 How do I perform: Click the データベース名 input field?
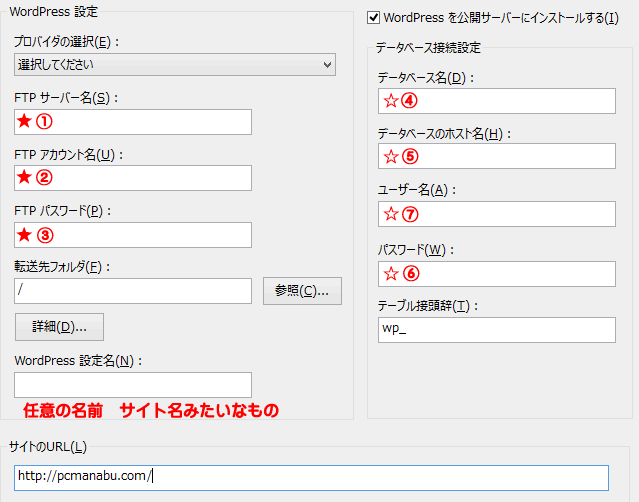tap(497, 101)
